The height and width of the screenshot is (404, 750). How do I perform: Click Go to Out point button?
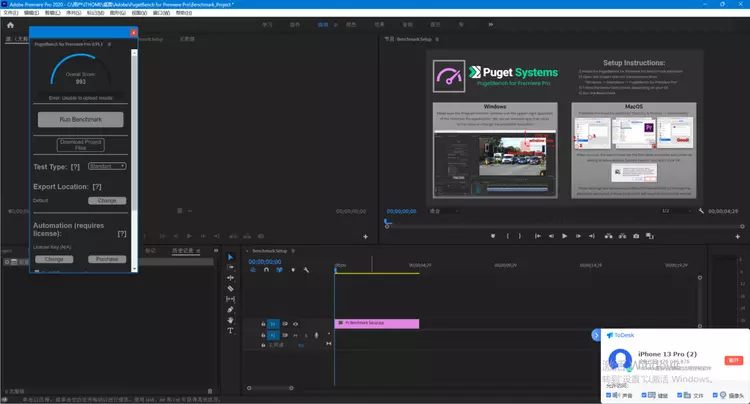point(592,236)
